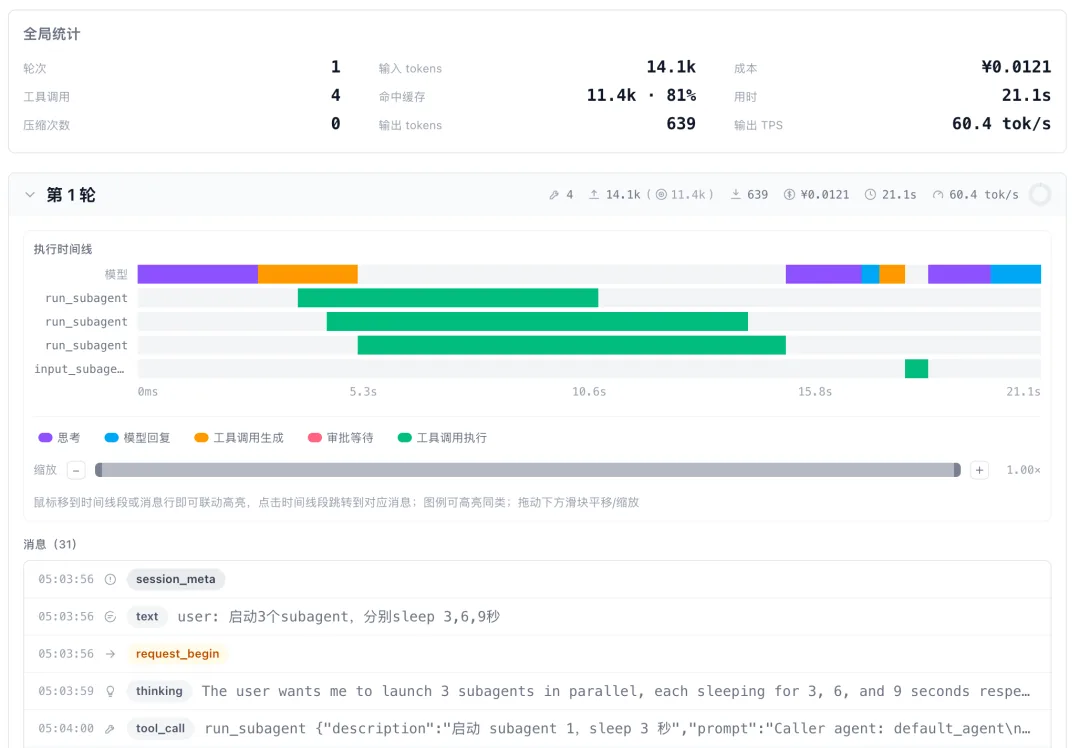This screenshot has width=1080, height=748.
Task: Click the wrench tool-call count icon
Action: (x=554, y=195)
